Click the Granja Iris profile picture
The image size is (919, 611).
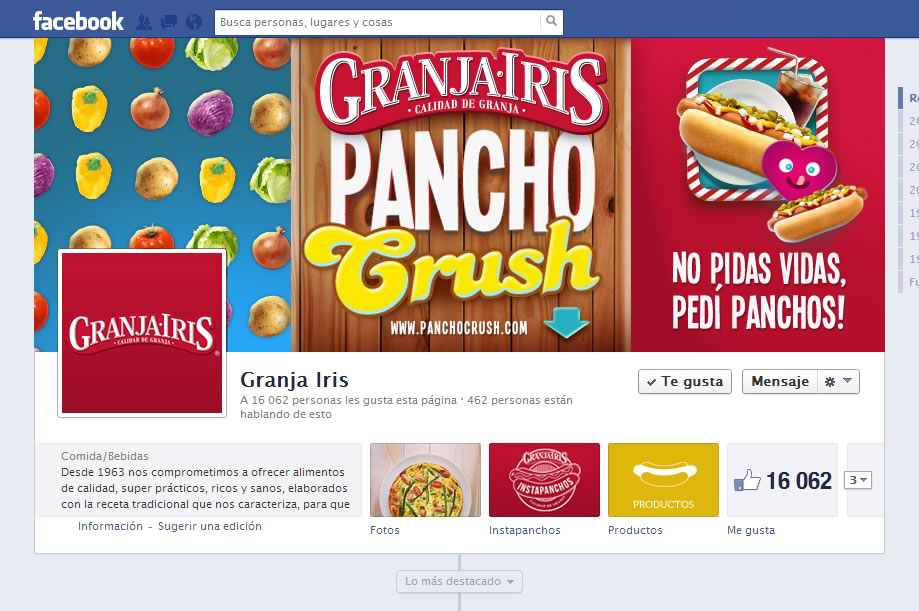pyautogui.click(x=142, y=333)
